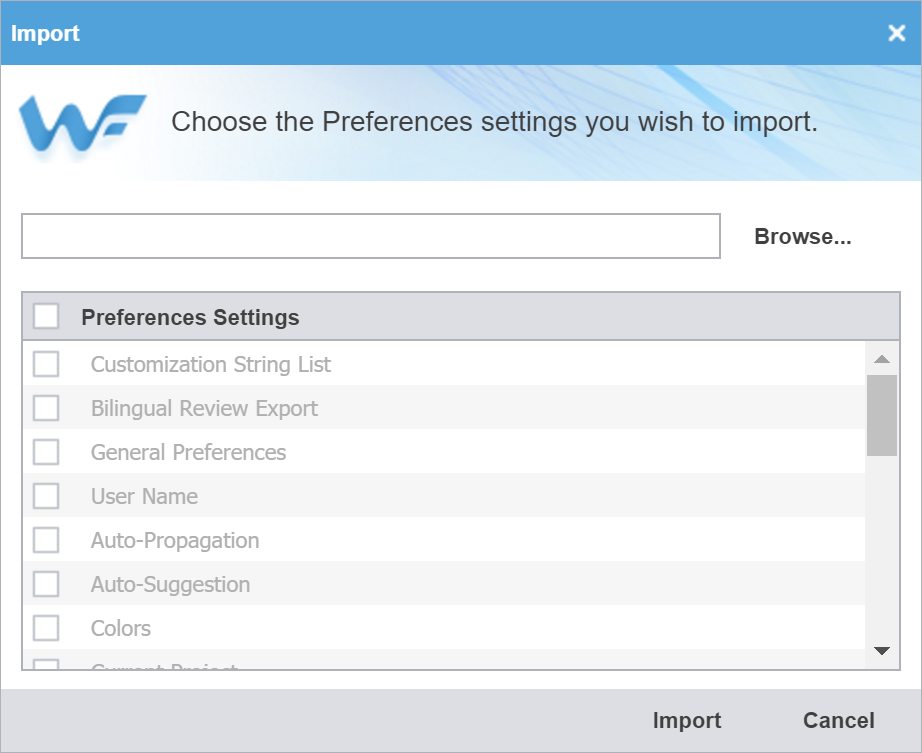Select the User Name checkbox
This screenshot has width=922, height=753.
pos(46,496)
